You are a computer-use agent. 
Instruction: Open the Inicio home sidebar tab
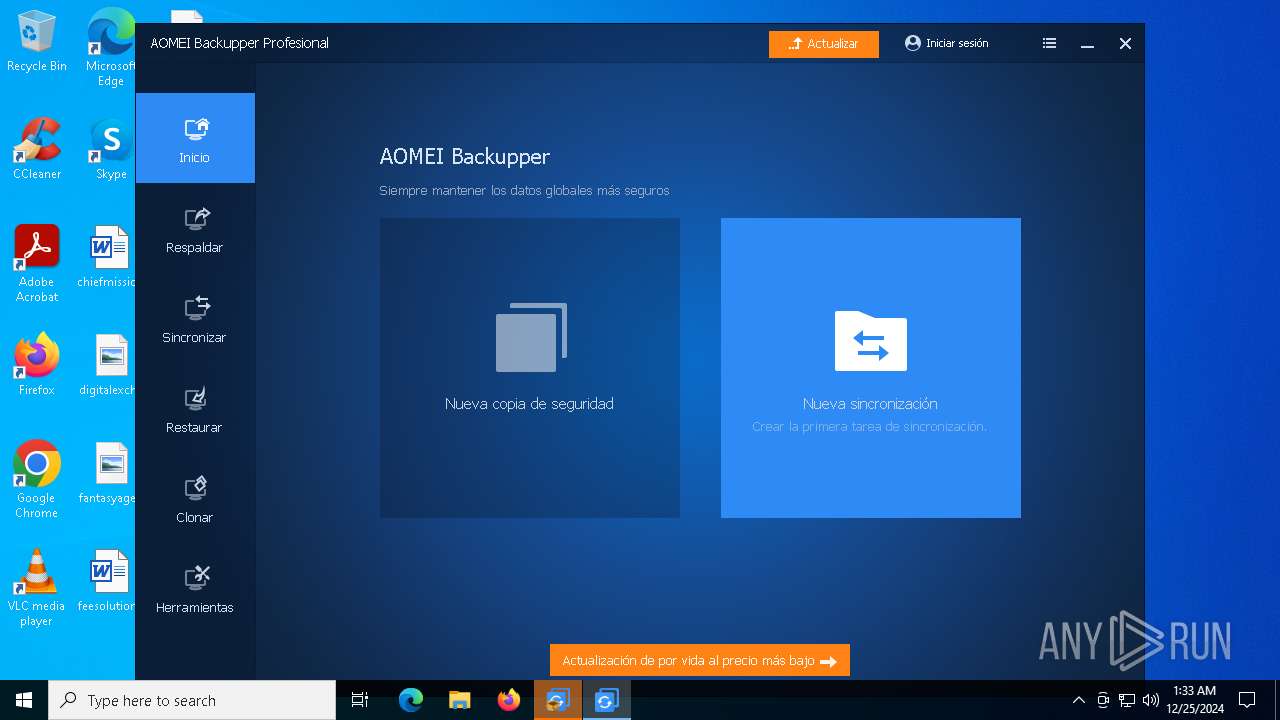pos(195,138)
